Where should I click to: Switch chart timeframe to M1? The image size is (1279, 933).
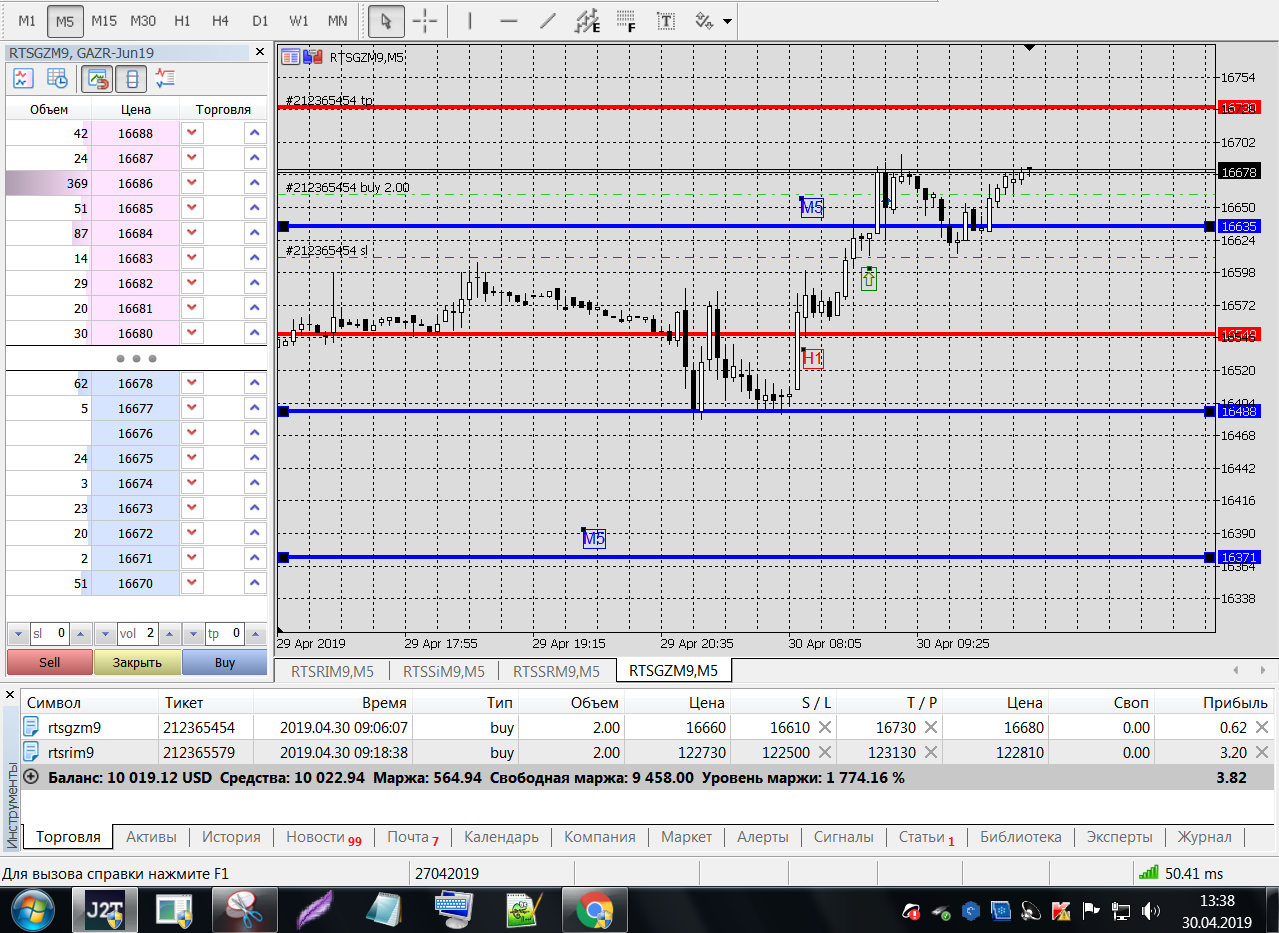pyautogui.click(x=27, y=20)
